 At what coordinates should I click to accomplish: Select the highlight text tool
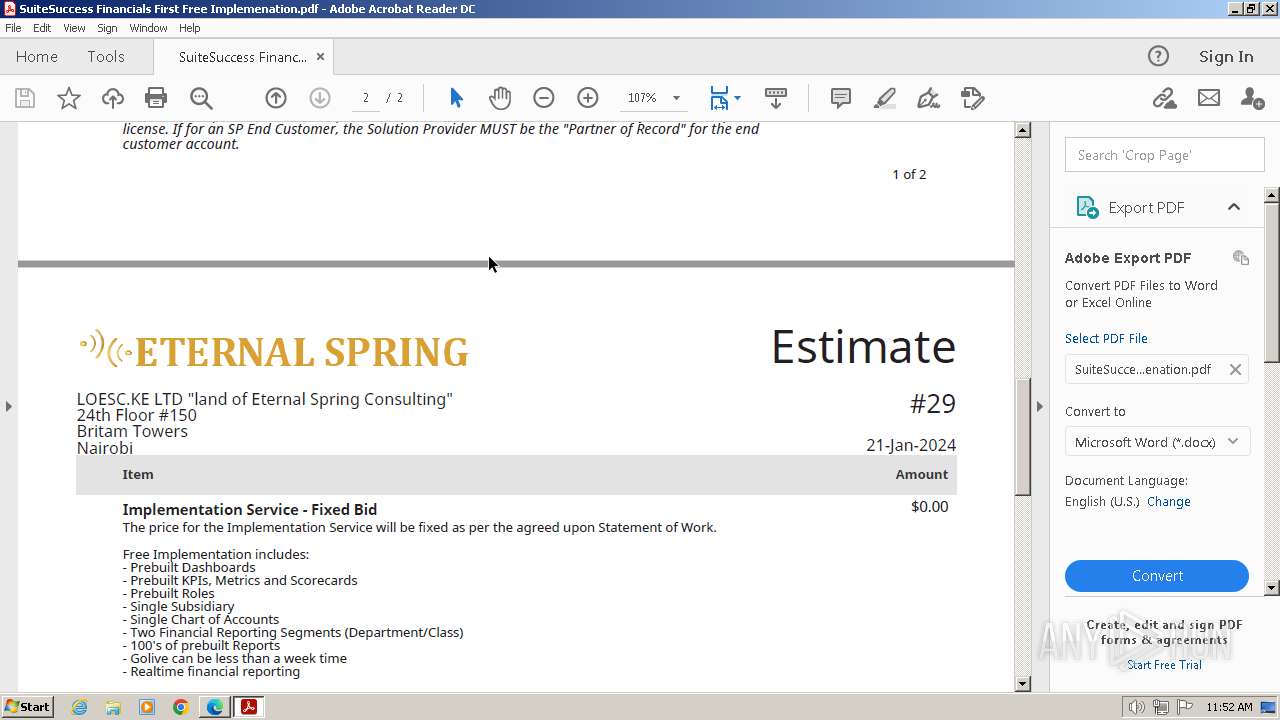click(885, 98)
